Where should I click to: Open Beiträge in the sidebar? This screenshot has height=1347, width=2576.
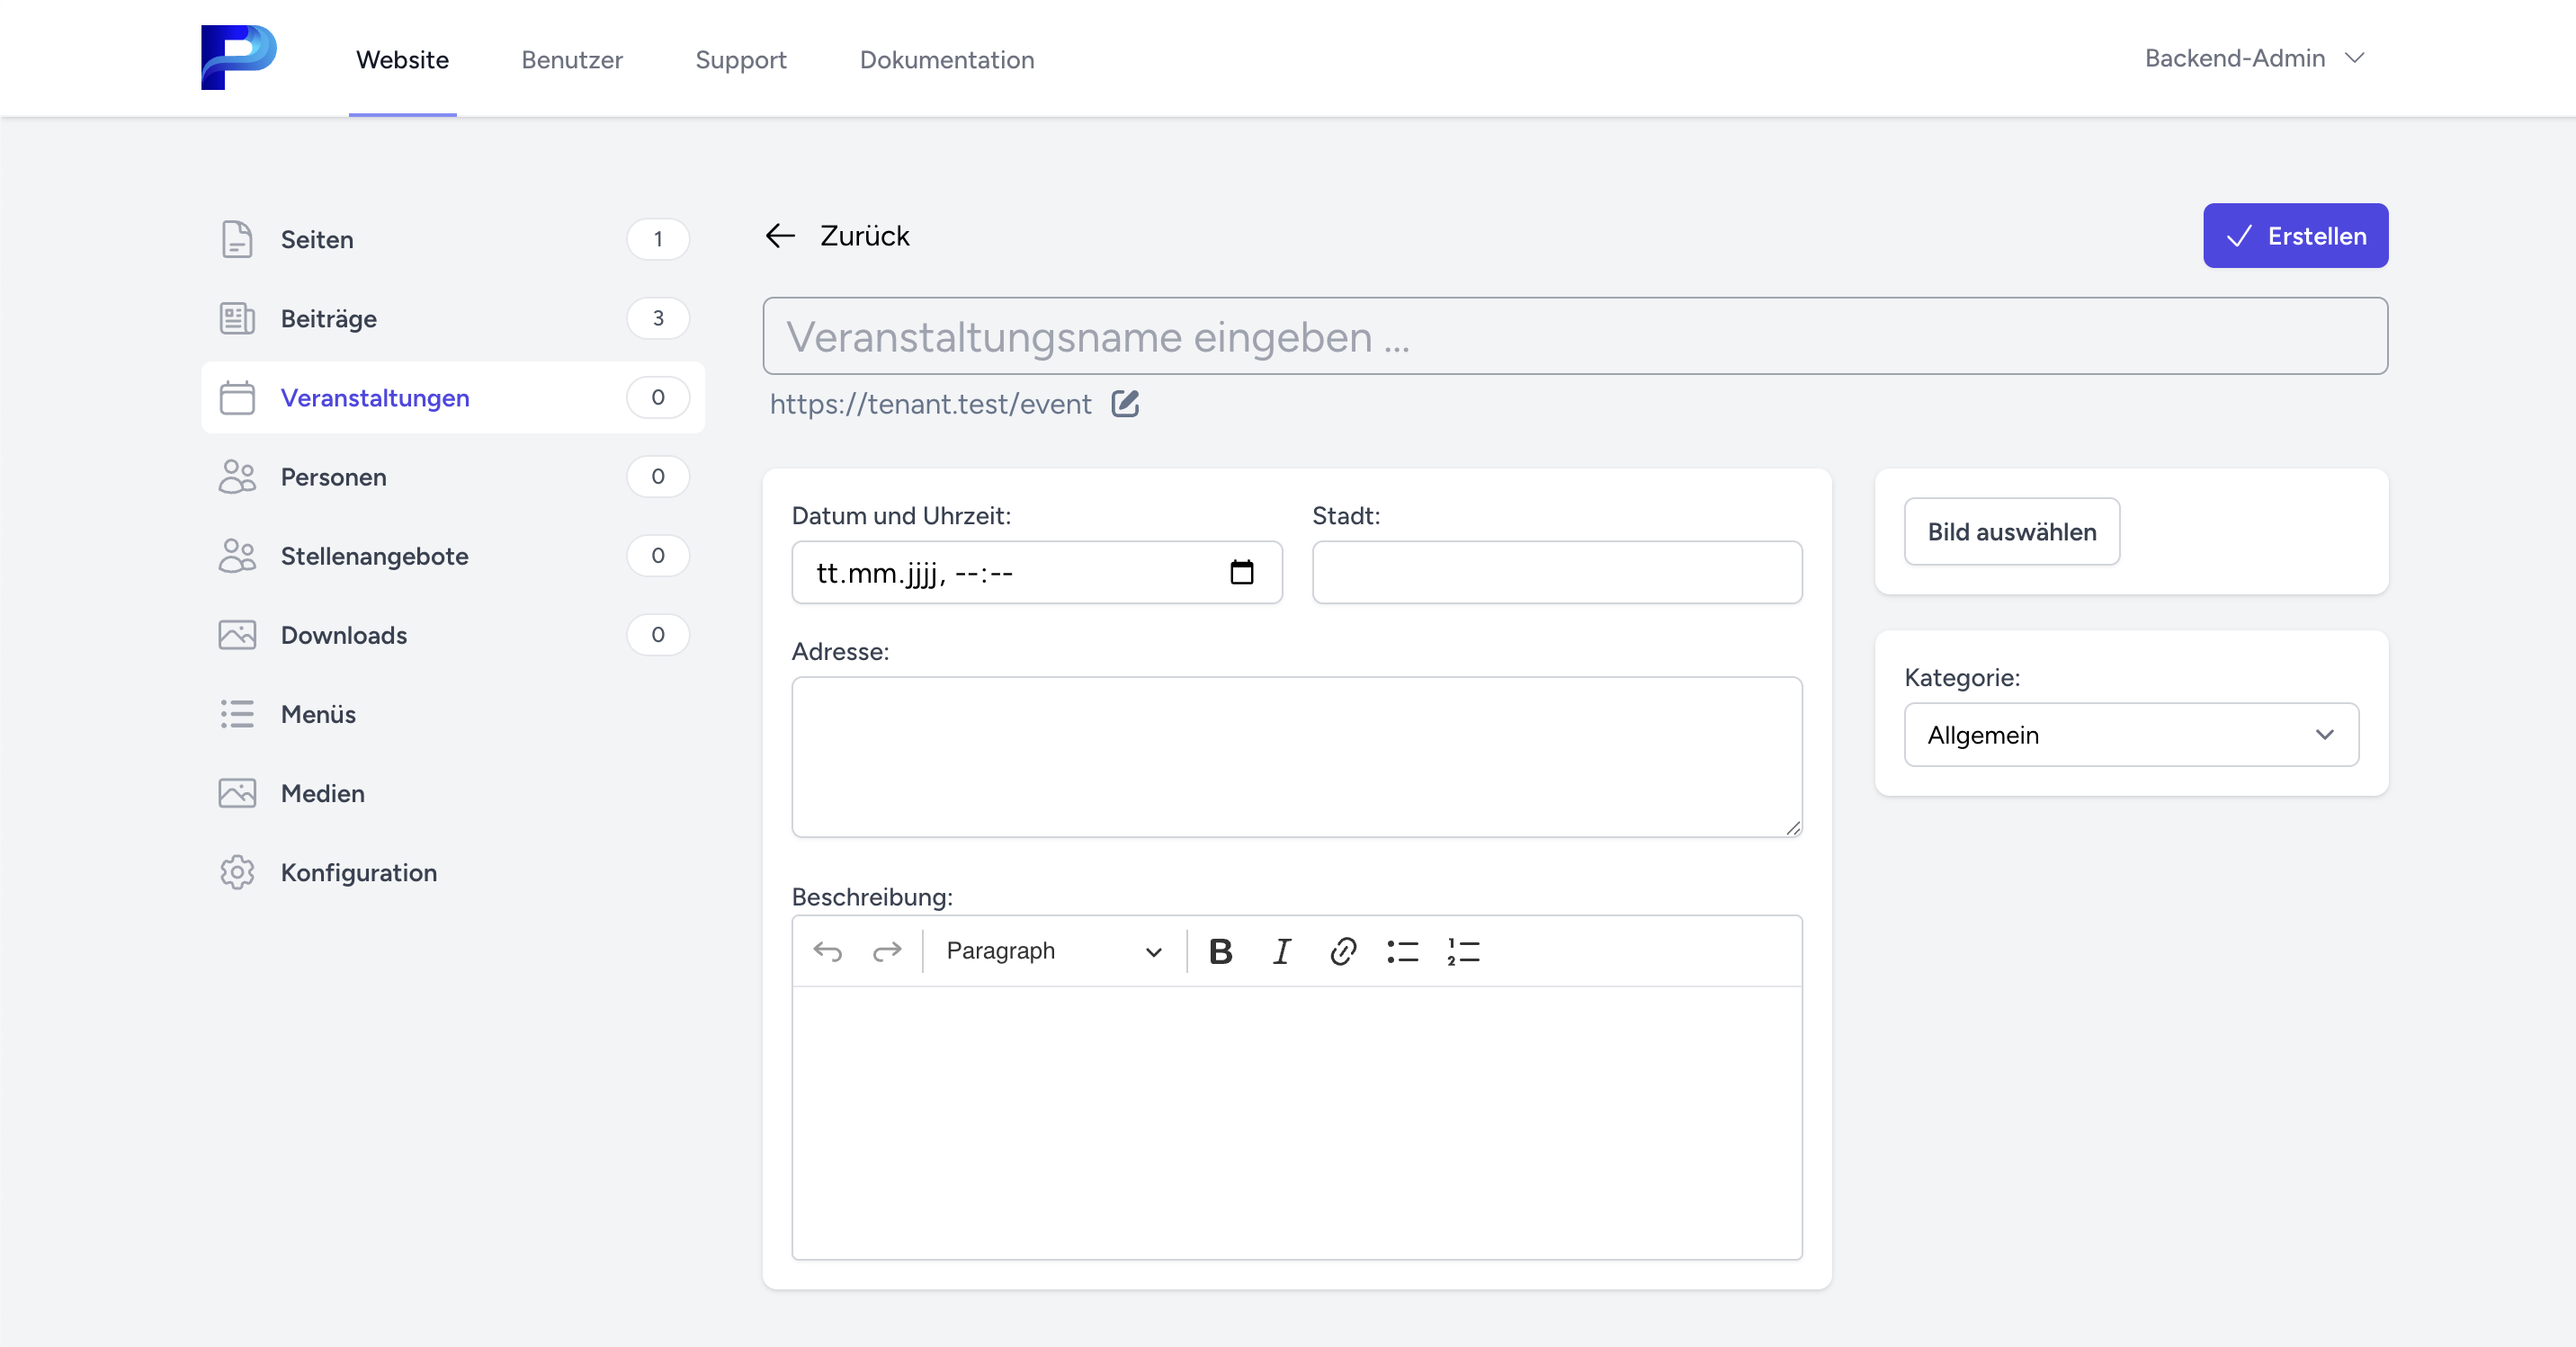(329, 319)
